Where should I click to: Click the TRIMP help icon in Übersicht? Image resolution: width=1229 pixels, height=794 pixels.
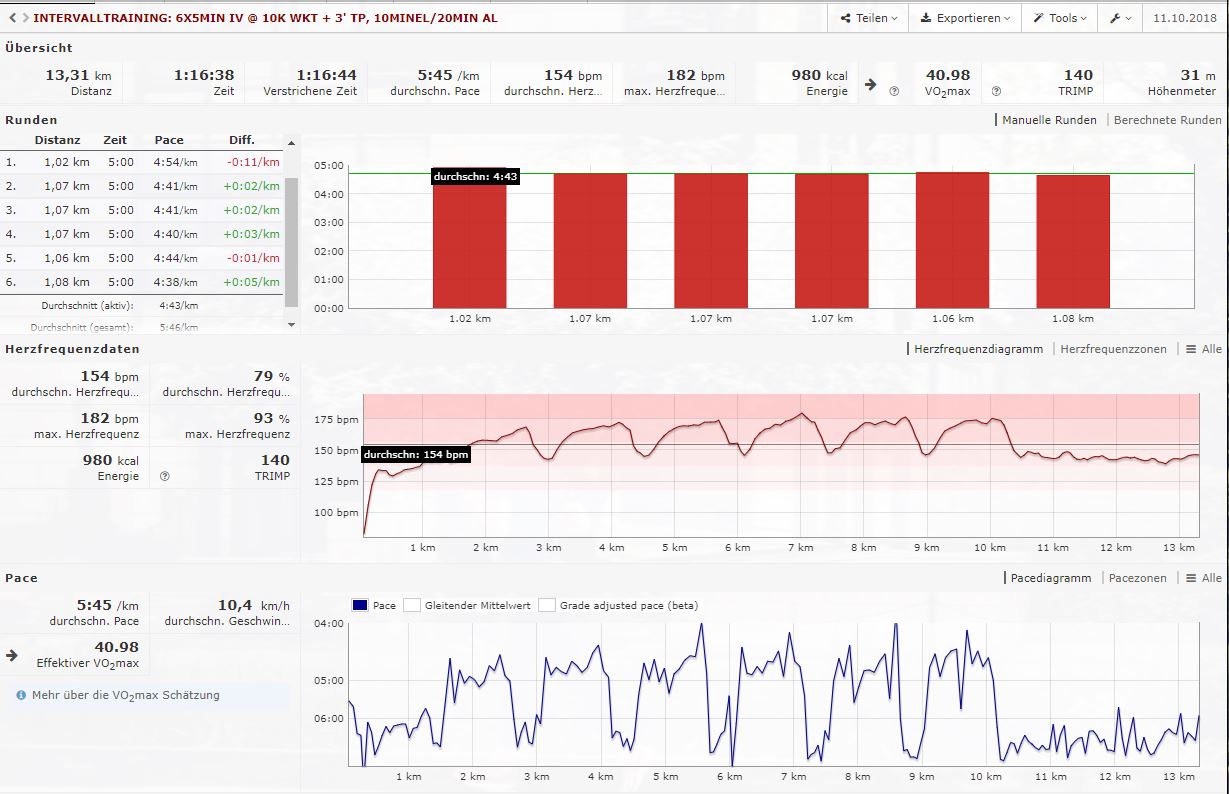point(996,91)
